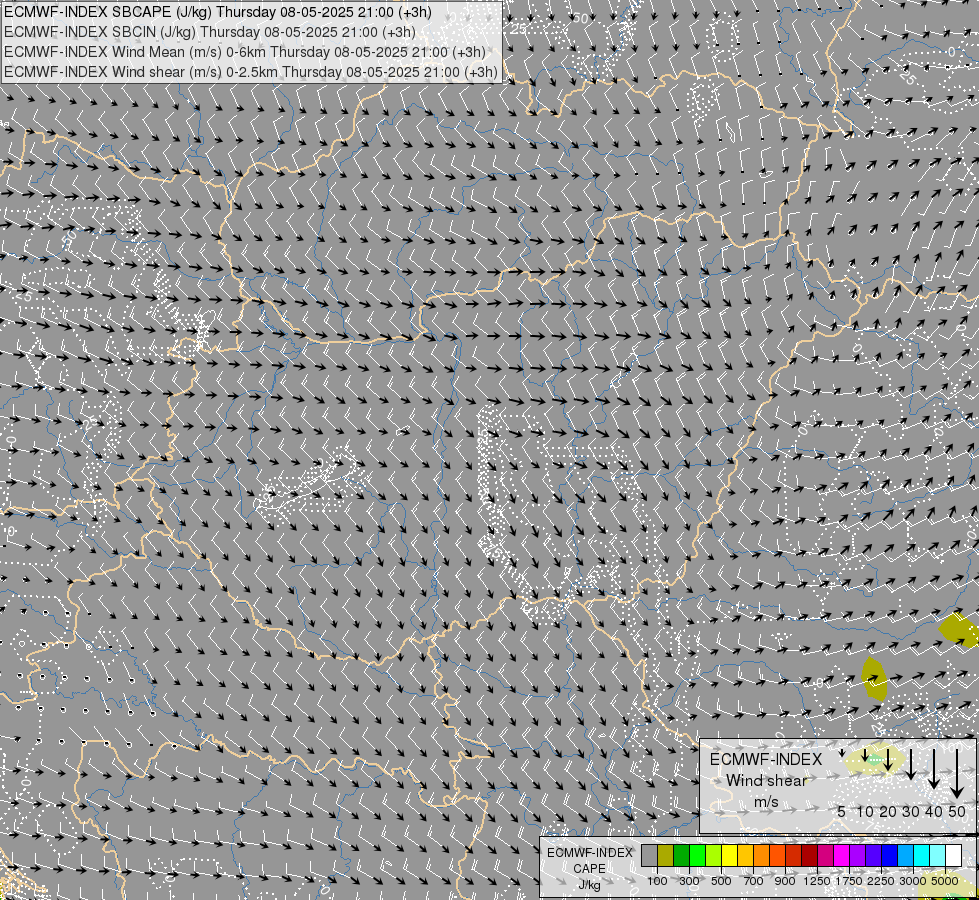979x900 pixels.
Task: Click the 40 m/s arrow in shear legend
Action: (x=933, y=769)
